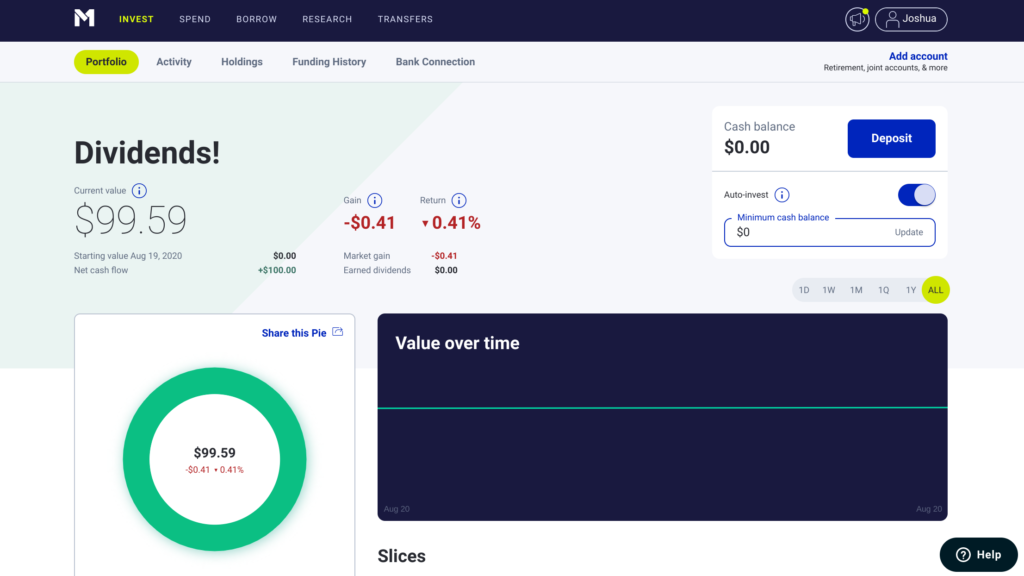Image resolution: width=1024 pixels, height=576 pixels.
Task: Select the ALL time range
Action: [935, 290]
